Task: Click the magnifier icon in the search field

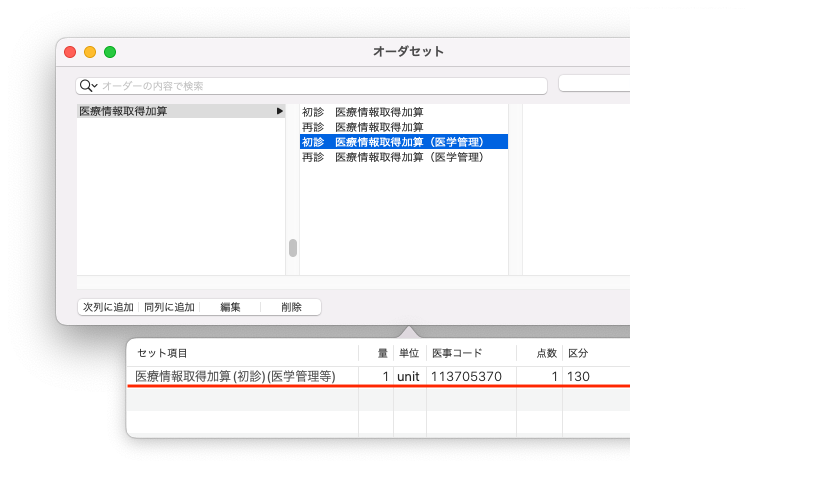Action: [x=87, y=86]
